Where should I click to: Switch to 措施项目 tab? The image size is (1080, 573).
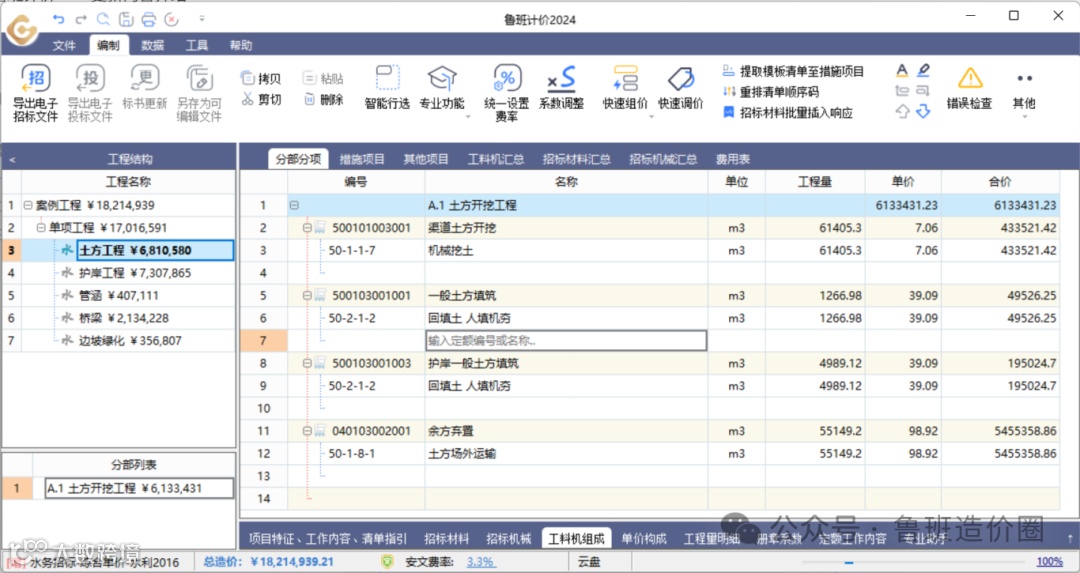(x=362, y=159)
